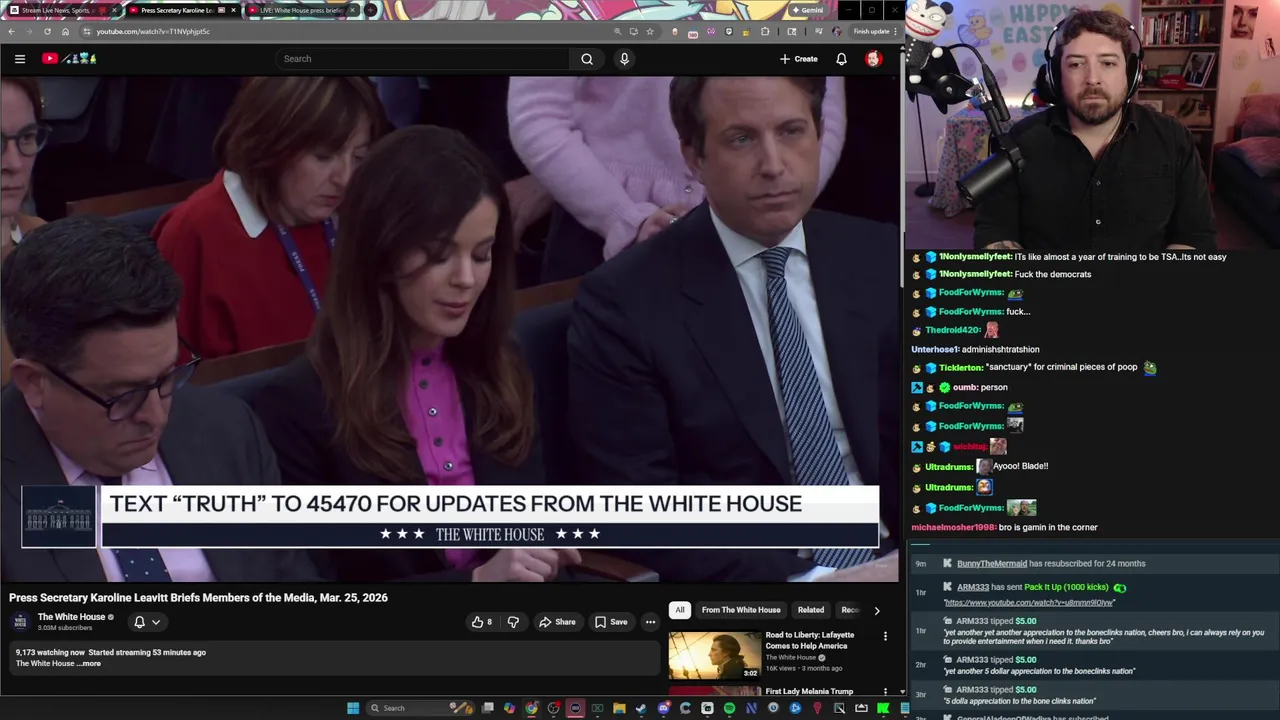Open Windows Start menu
The image size is (1280, 720).
coord(353,708)
